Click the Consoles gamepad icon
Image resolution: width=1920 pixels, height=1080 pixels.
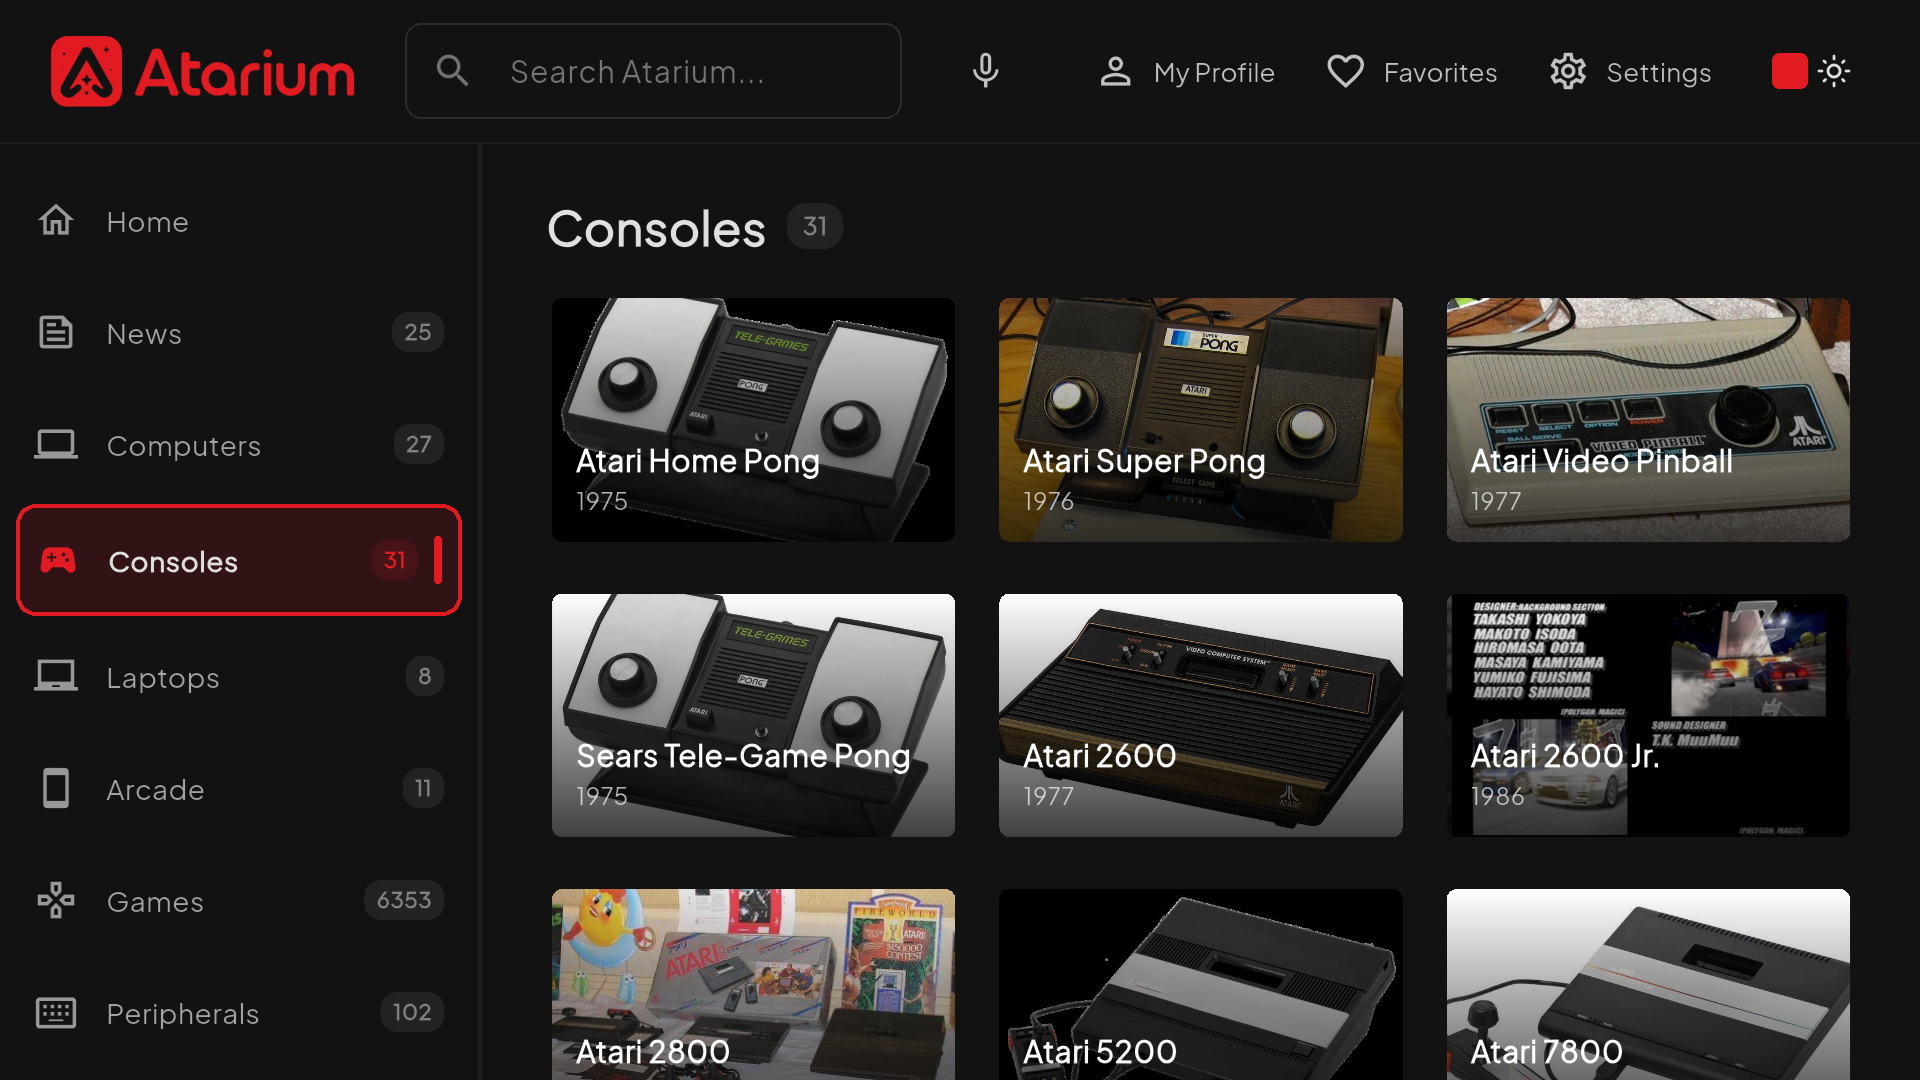tap(58, 560)
